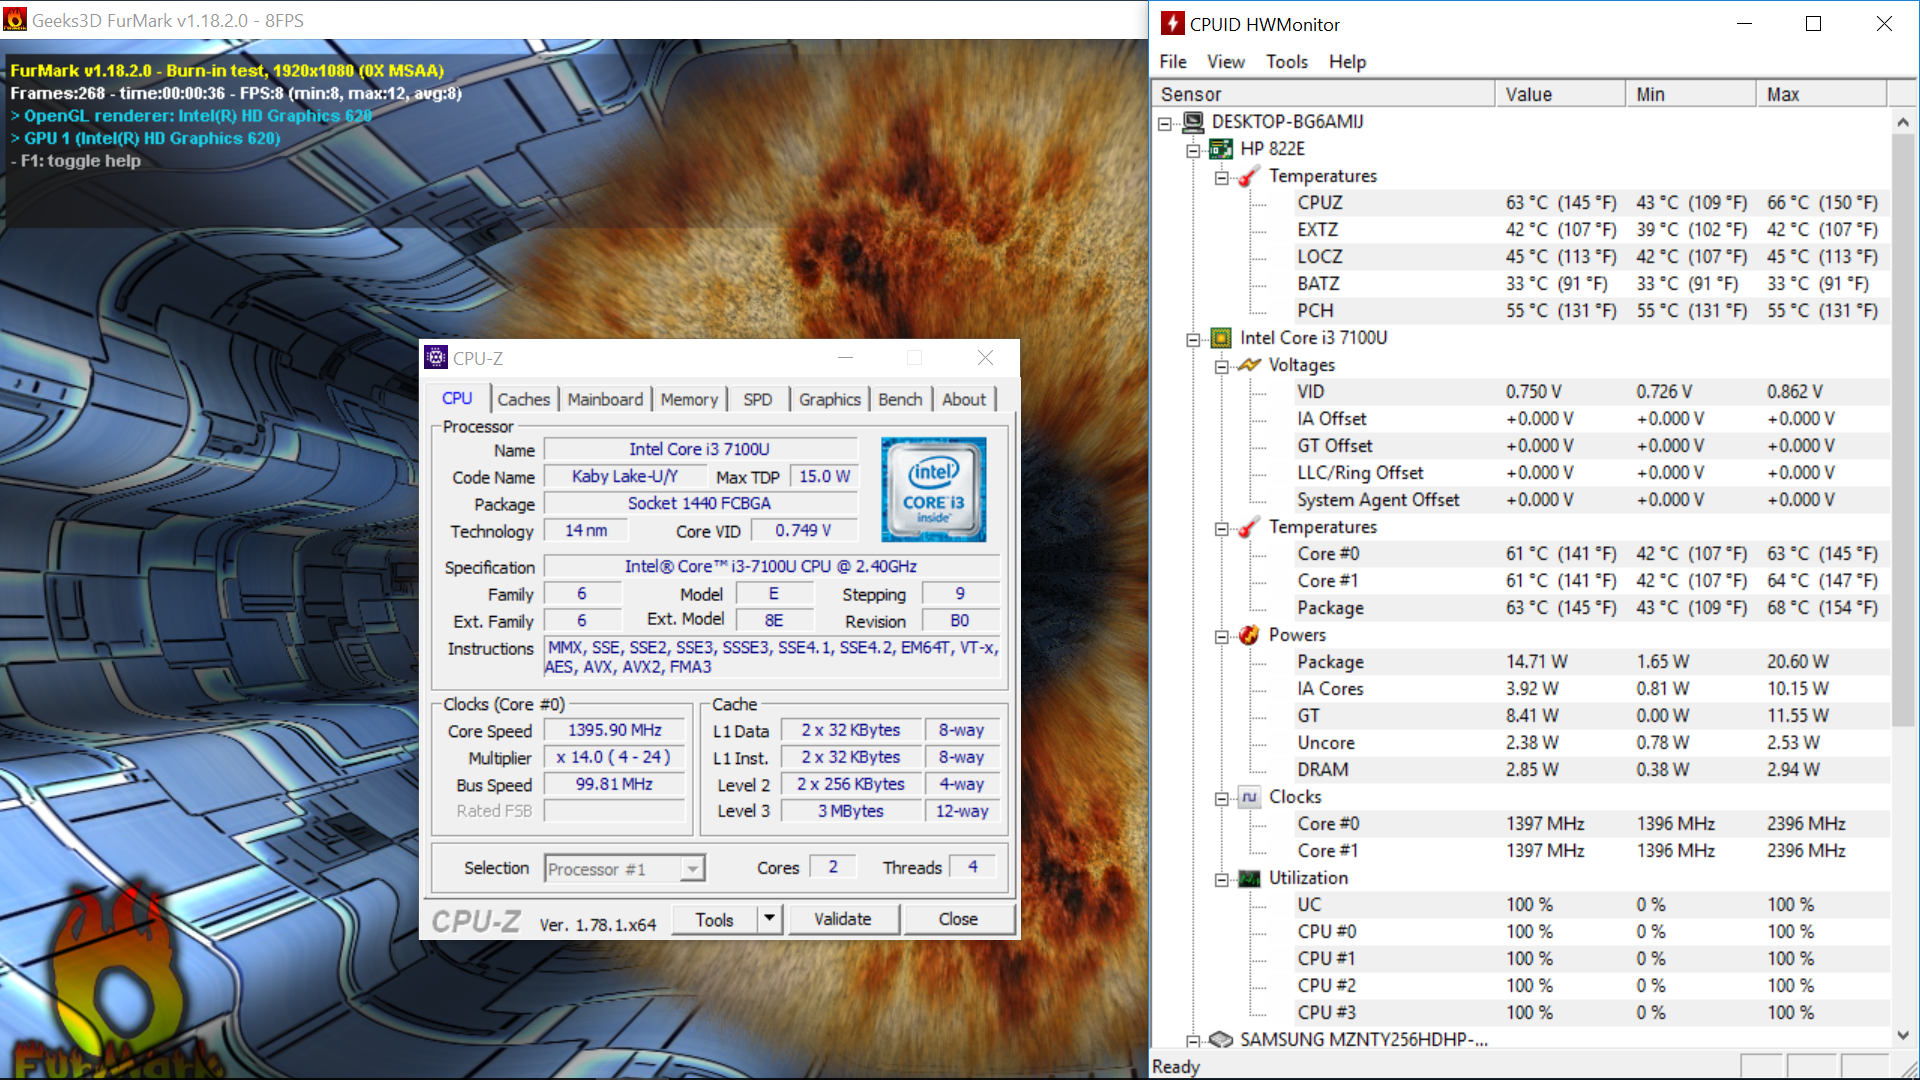The height and width of the screenshot is (1080, 1920).
Task: Click the Validate button in CPU-Z
Action: pos(843,919)
